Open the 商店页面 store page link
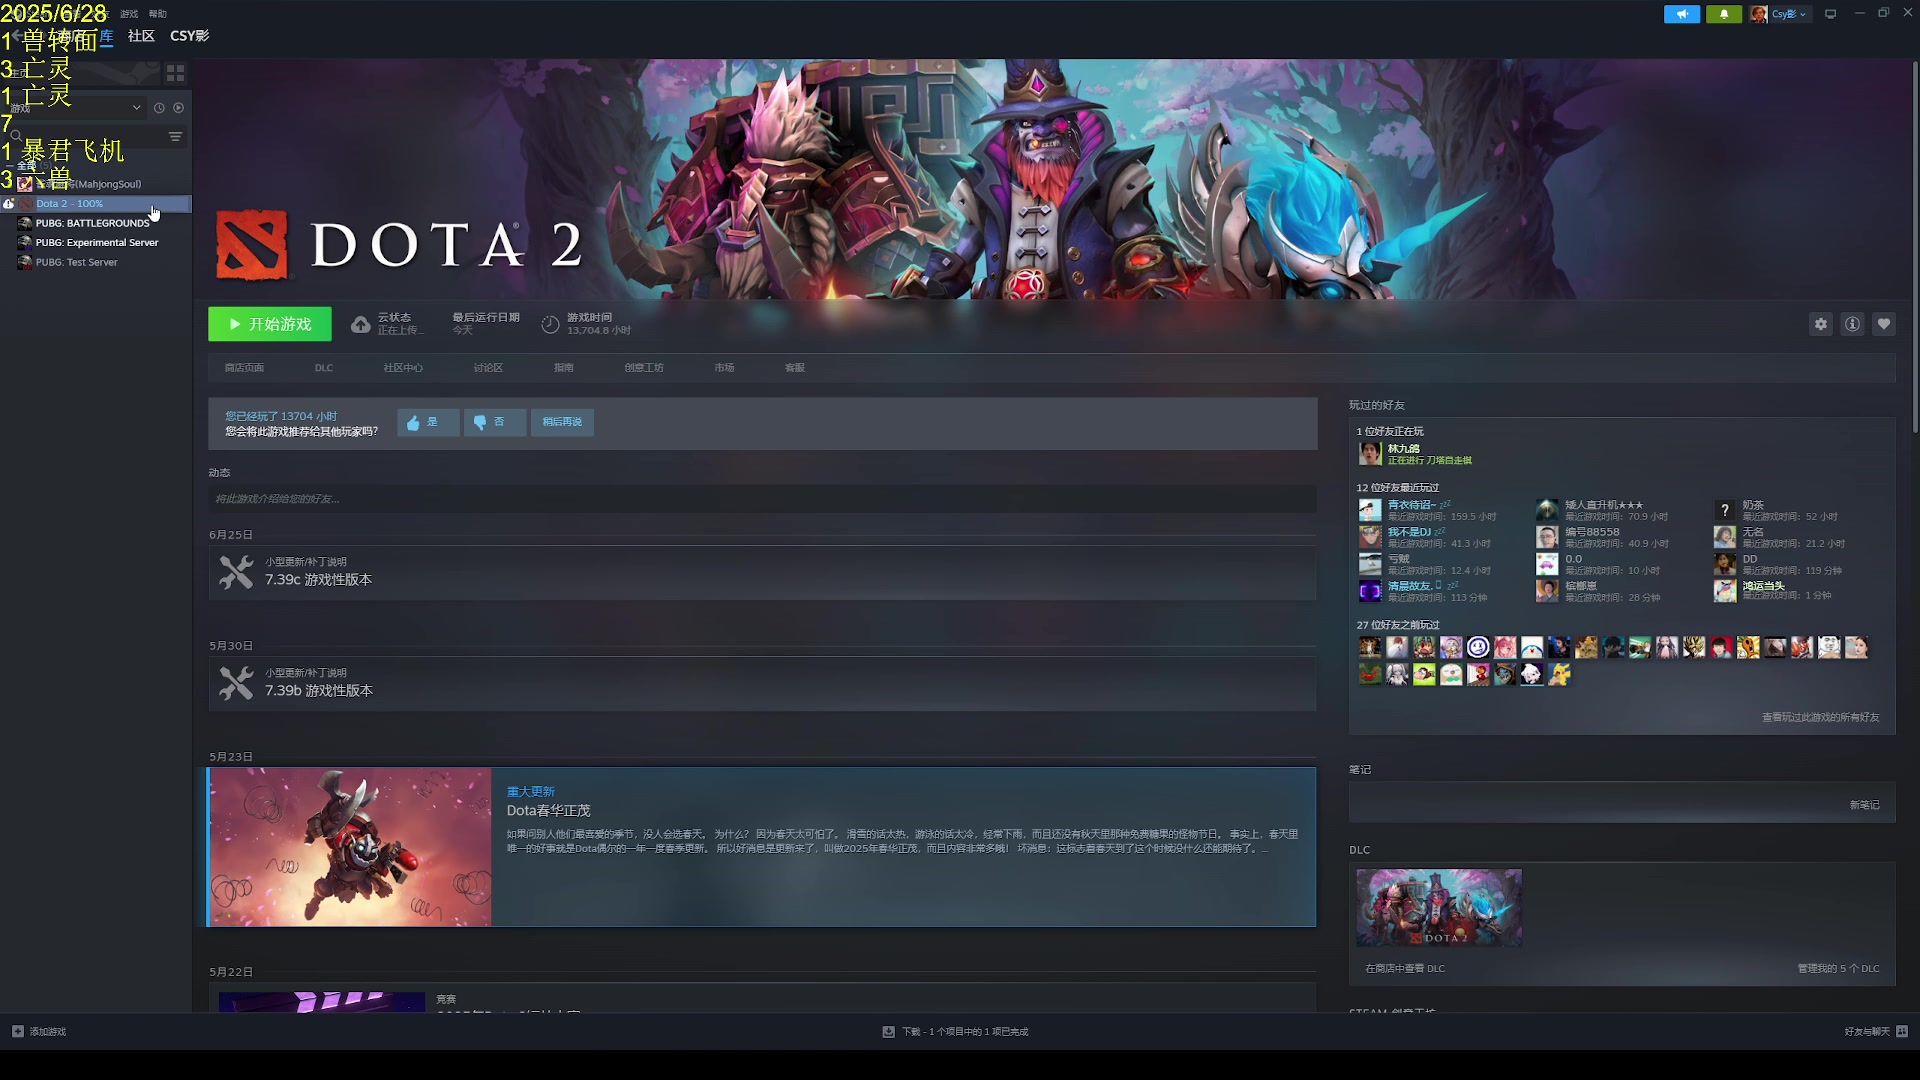This screenshot has height=1080, width=1920. [244, 368]
